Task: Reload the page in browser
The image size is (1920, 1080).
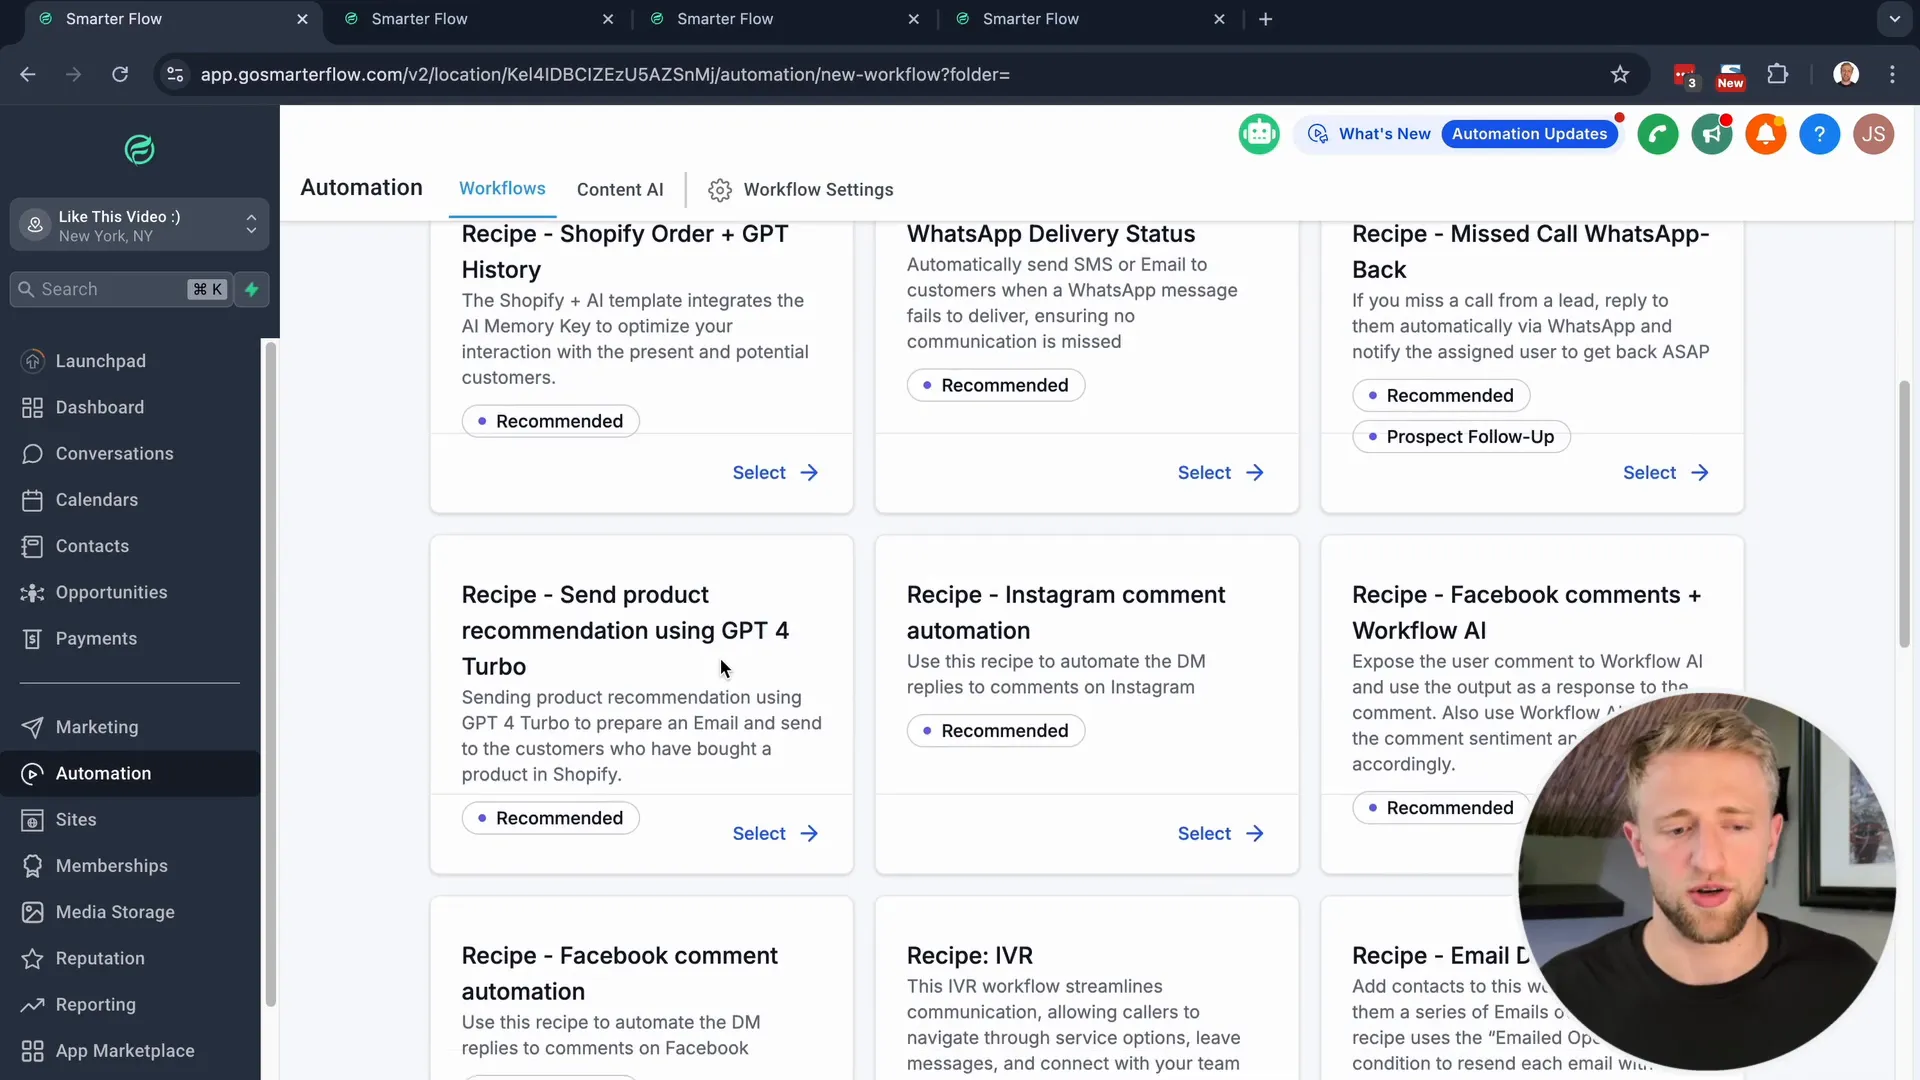Action: (120, 74)
